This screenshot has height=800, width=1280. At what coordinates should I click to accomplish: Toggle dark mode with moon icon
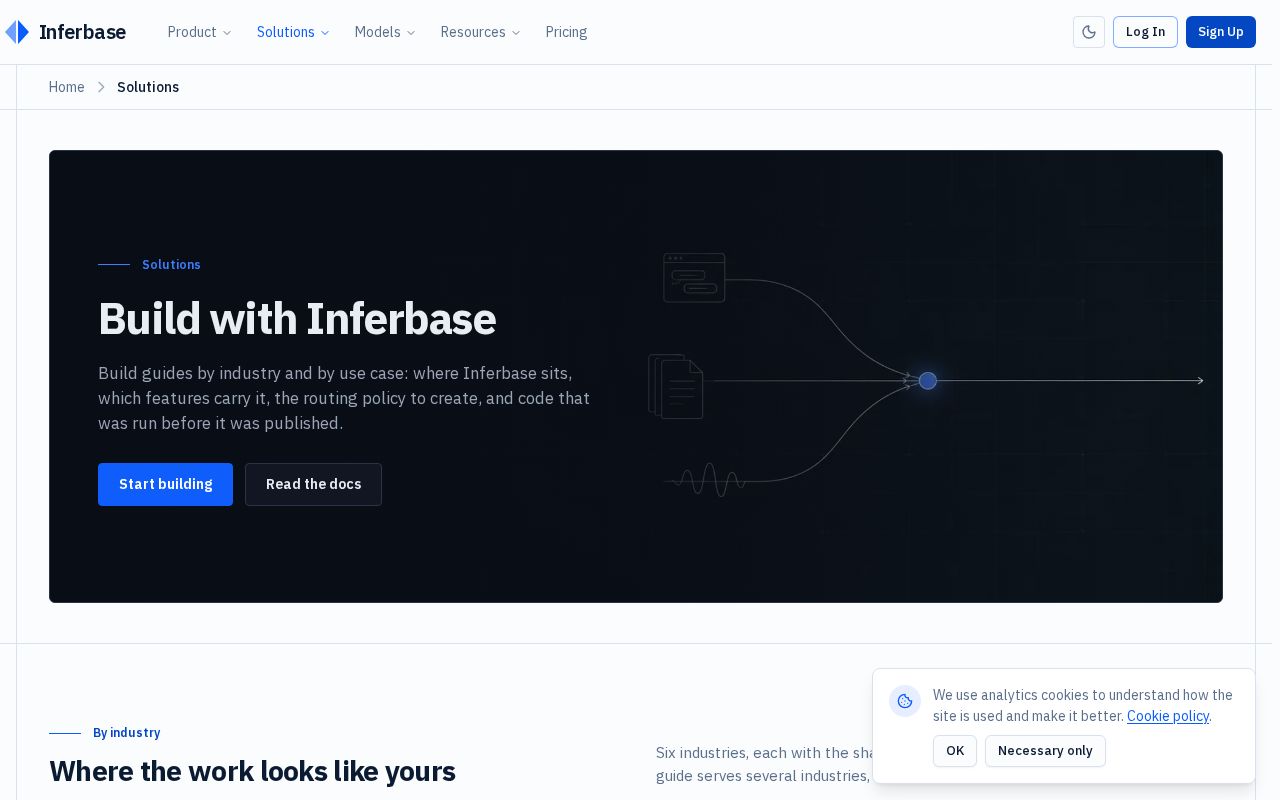click(1089, 32)
